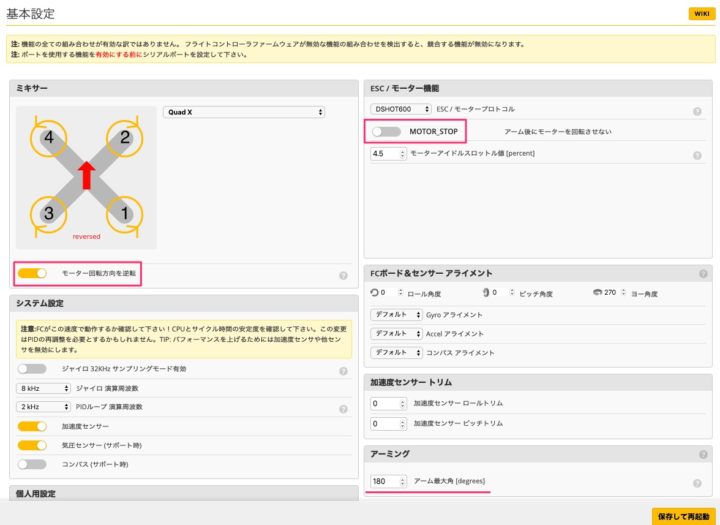The height and width of the screenshot is (525, 720).
Task: Open help for ESC/モータープロトコル
Action: tap(696, 112)
